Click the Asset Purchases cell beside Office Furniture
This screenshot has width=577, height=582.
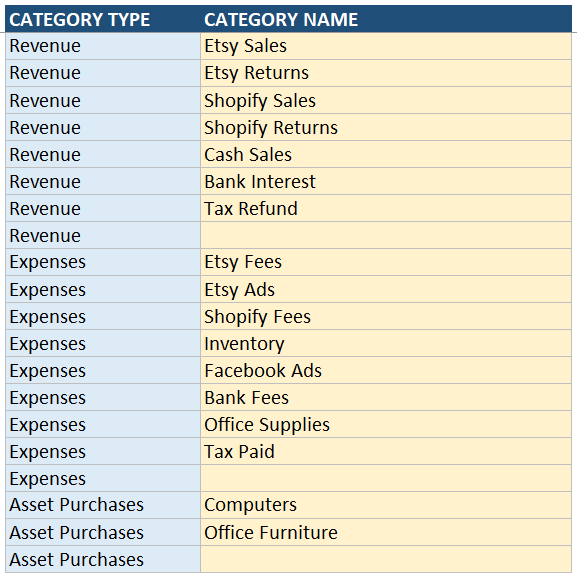point(103,532)
